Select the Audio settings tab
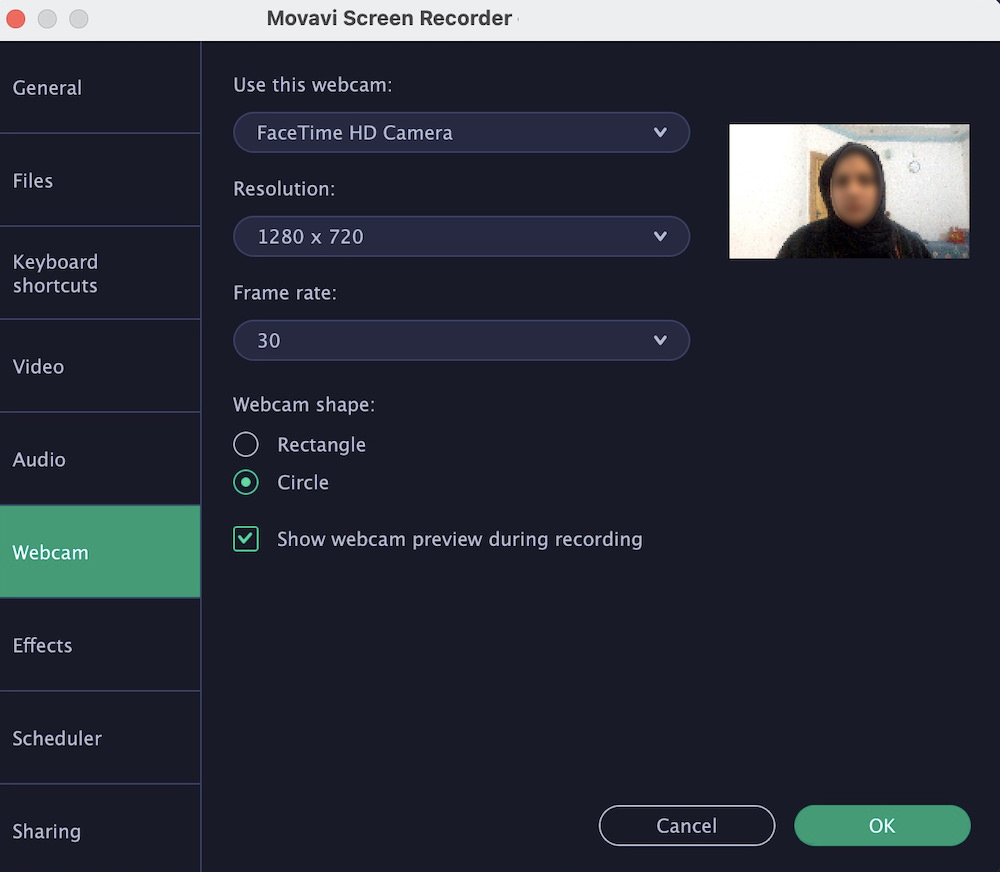1000x872 pixels. coord(100,459)
